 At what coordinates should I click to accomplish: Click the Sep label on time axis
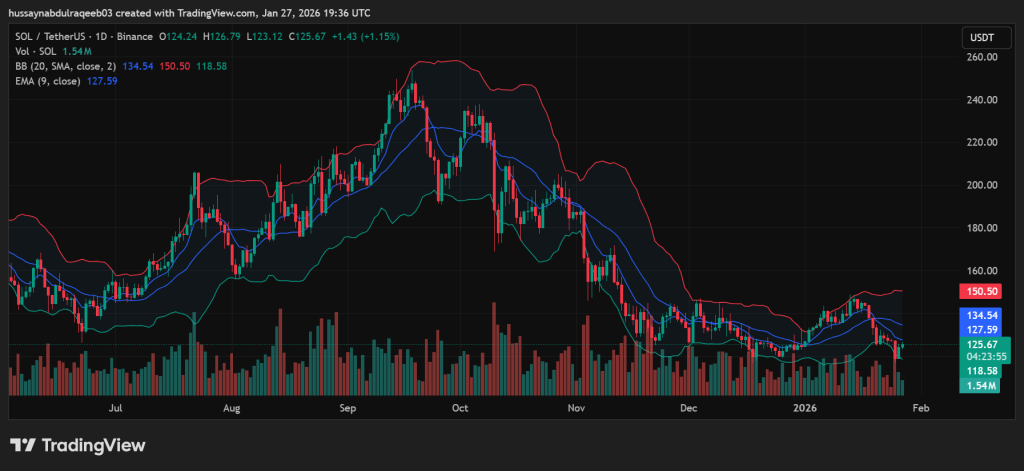coord(348,408)
